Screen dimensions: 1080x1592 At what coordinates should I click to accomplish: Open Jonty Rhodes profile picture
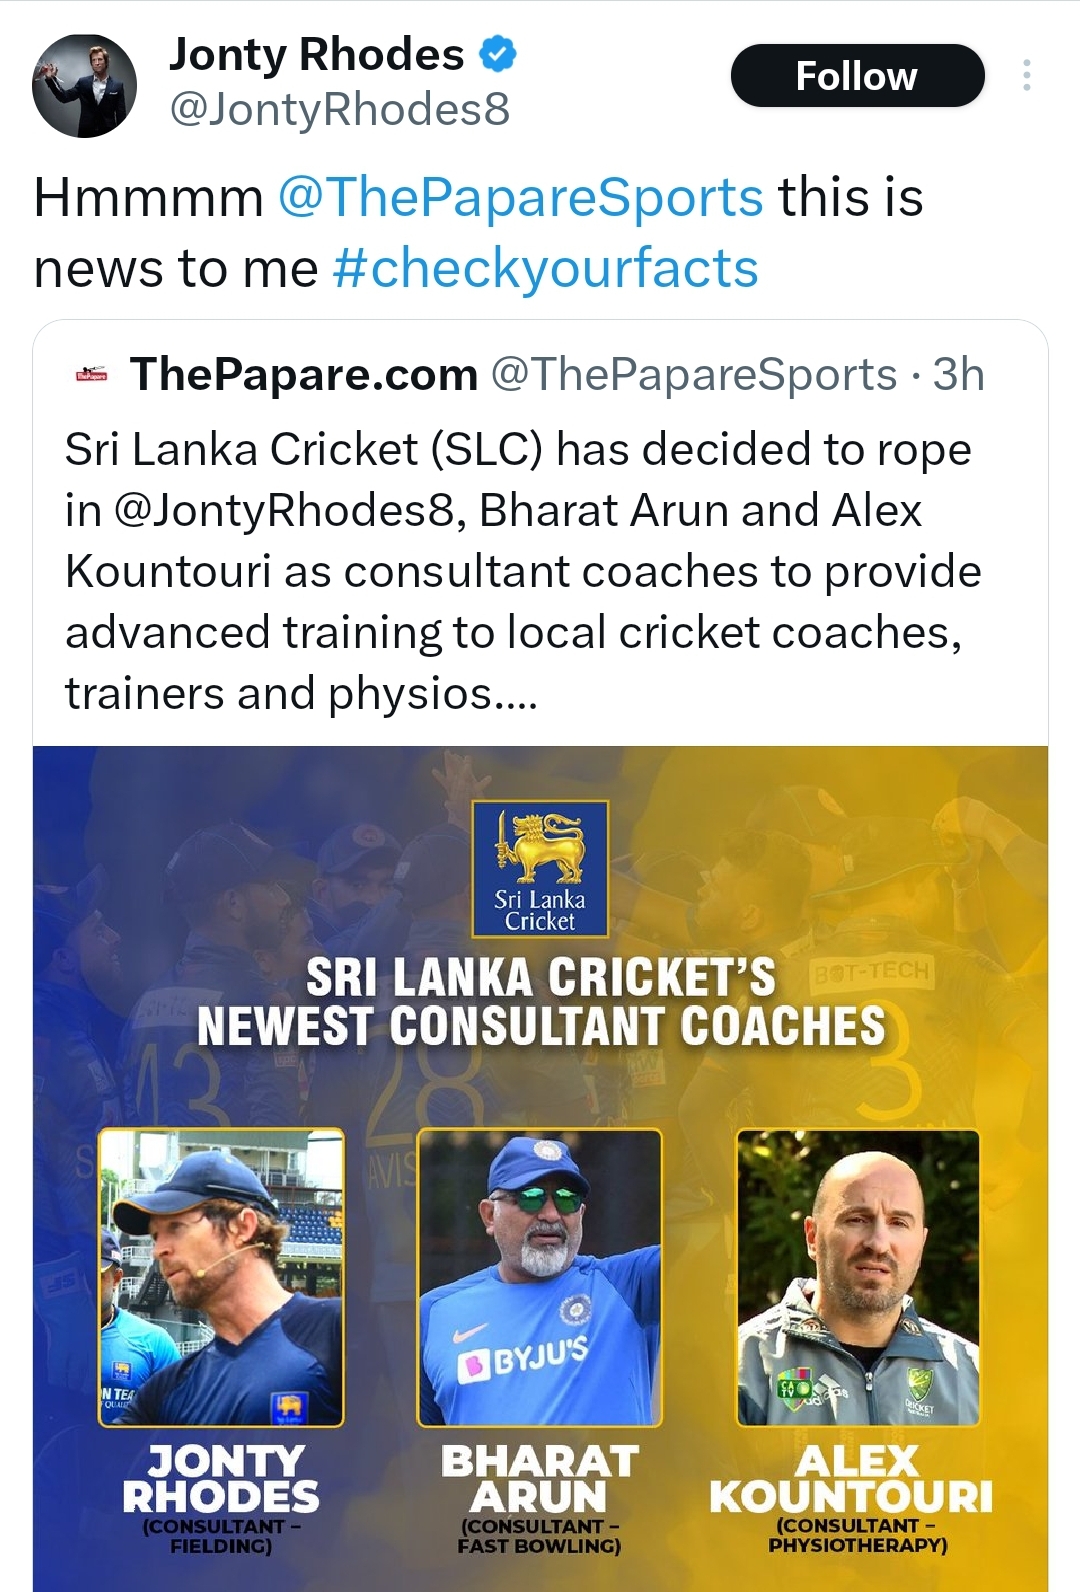(x=84, y=86)
